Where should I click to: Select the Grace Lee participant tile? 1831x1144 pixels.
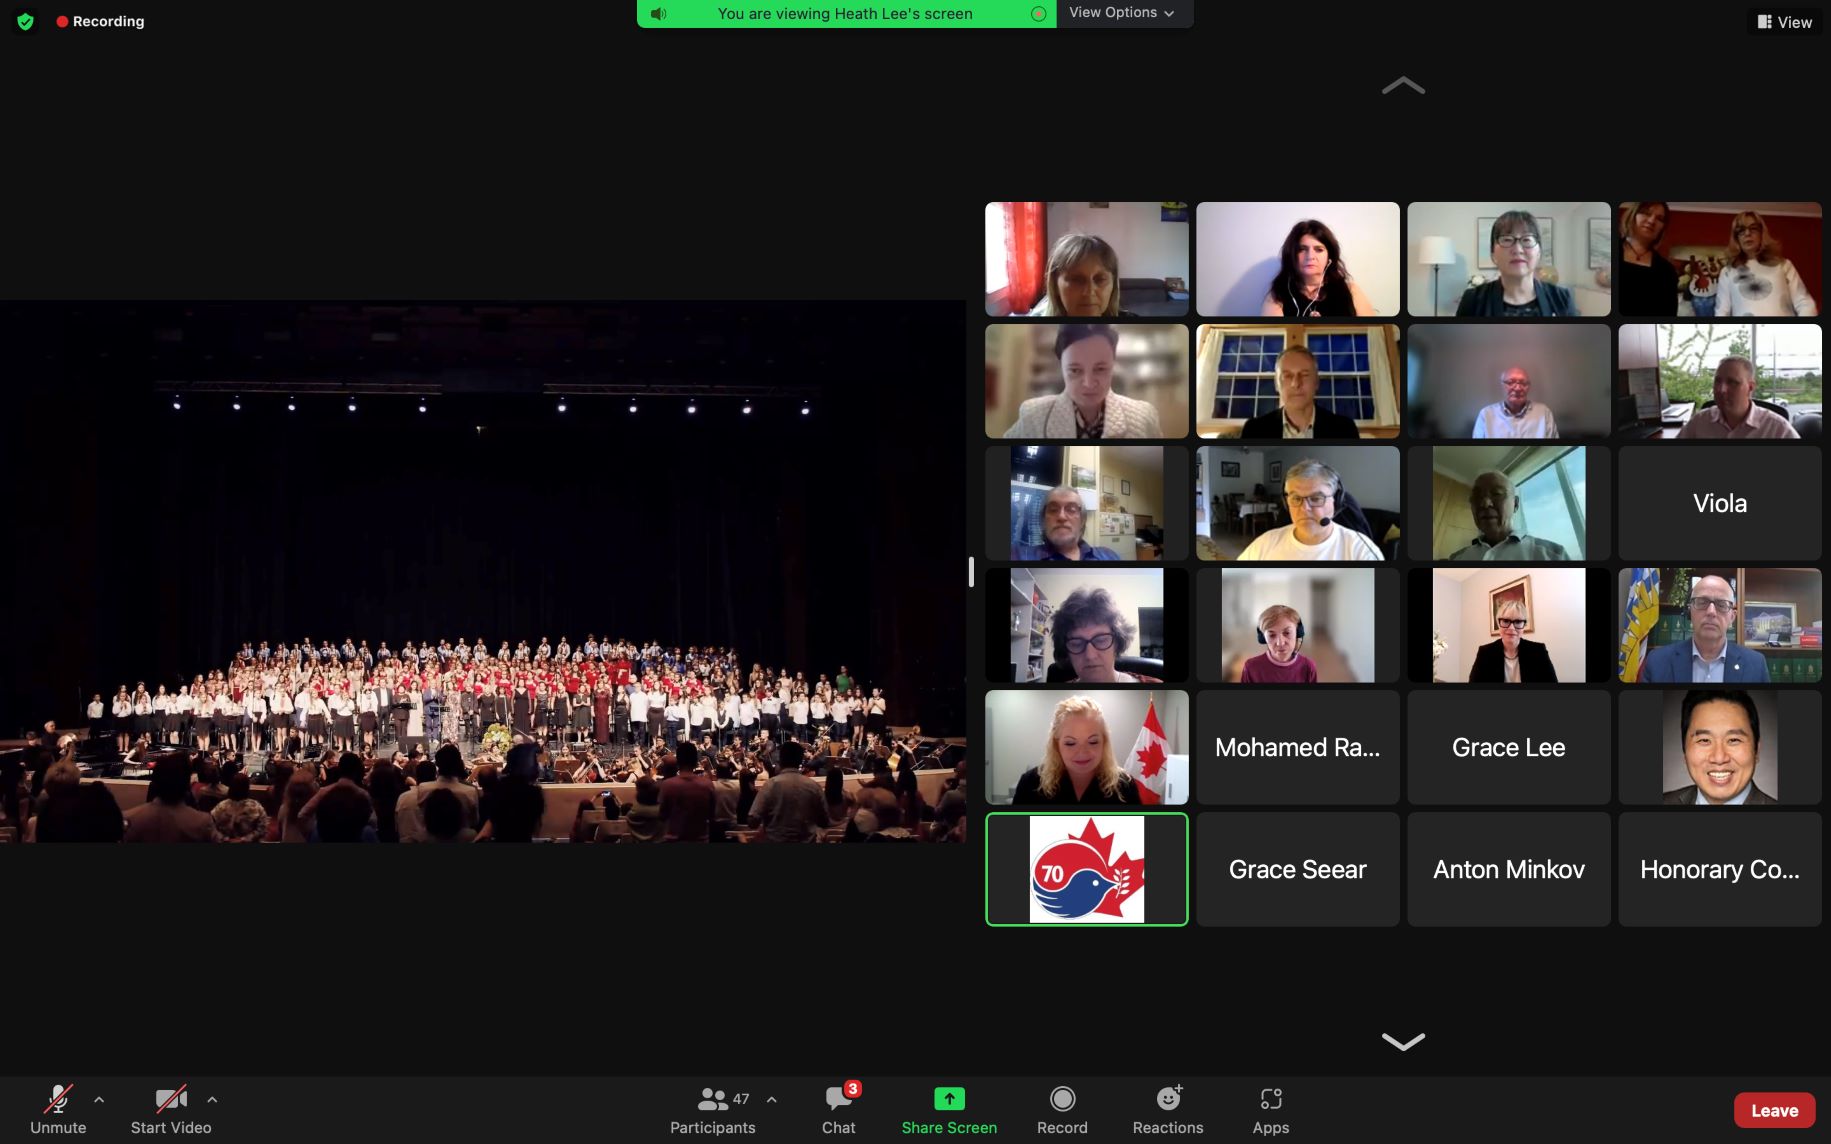pos(1509,747)
